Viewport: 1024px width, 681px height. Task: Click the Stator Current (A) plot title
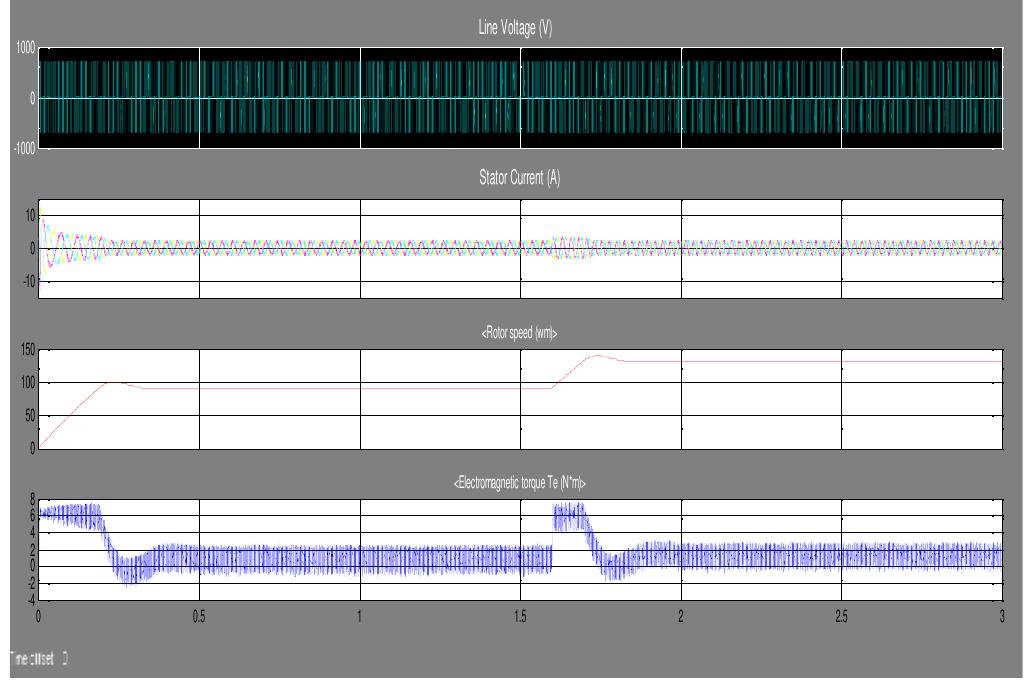(520, 178)
